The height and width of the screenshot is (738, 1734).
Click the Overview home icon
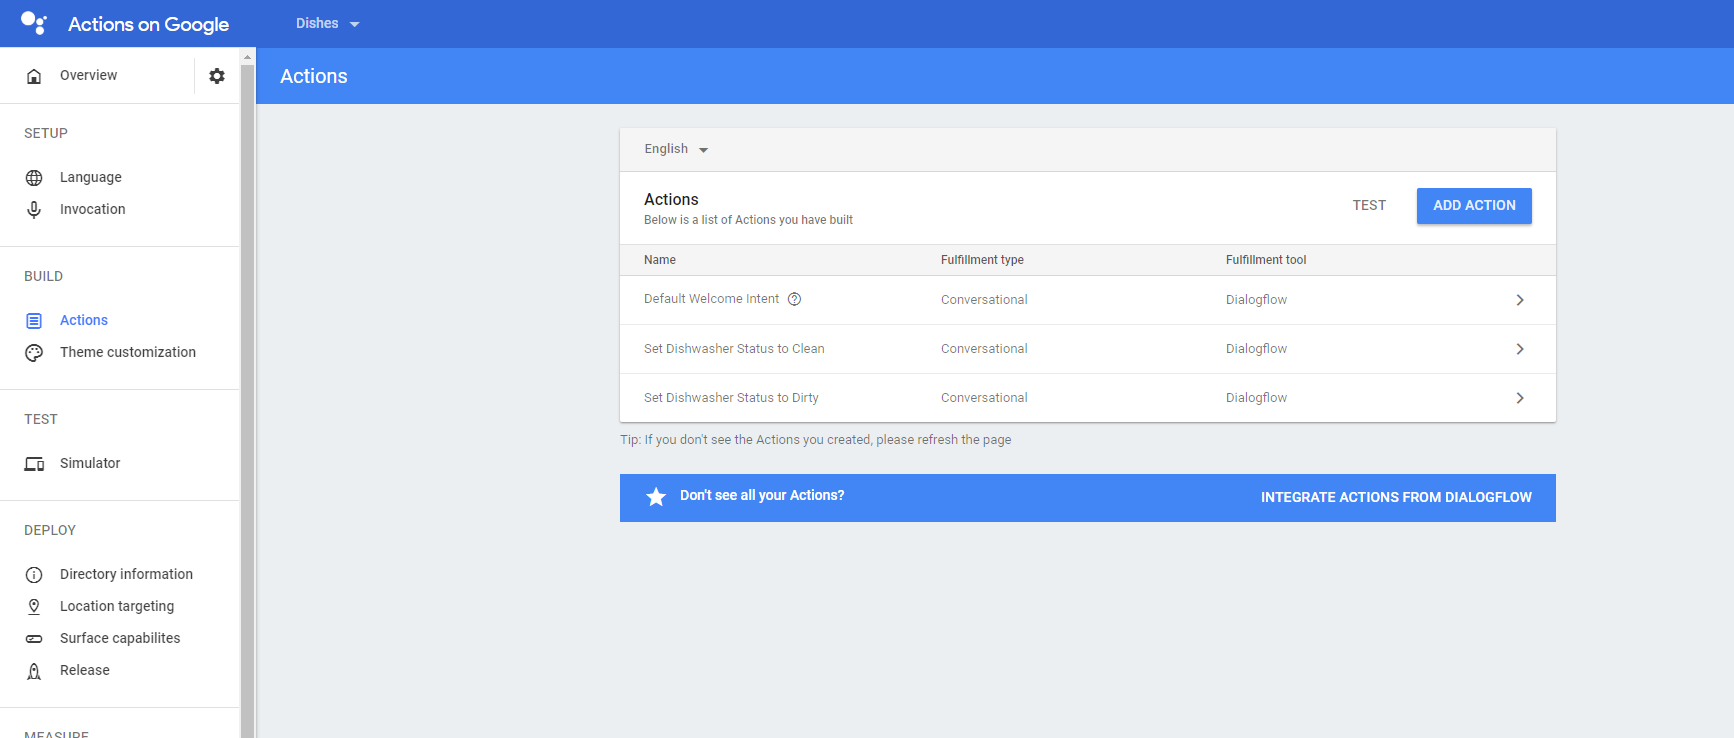tap(34, 76)
